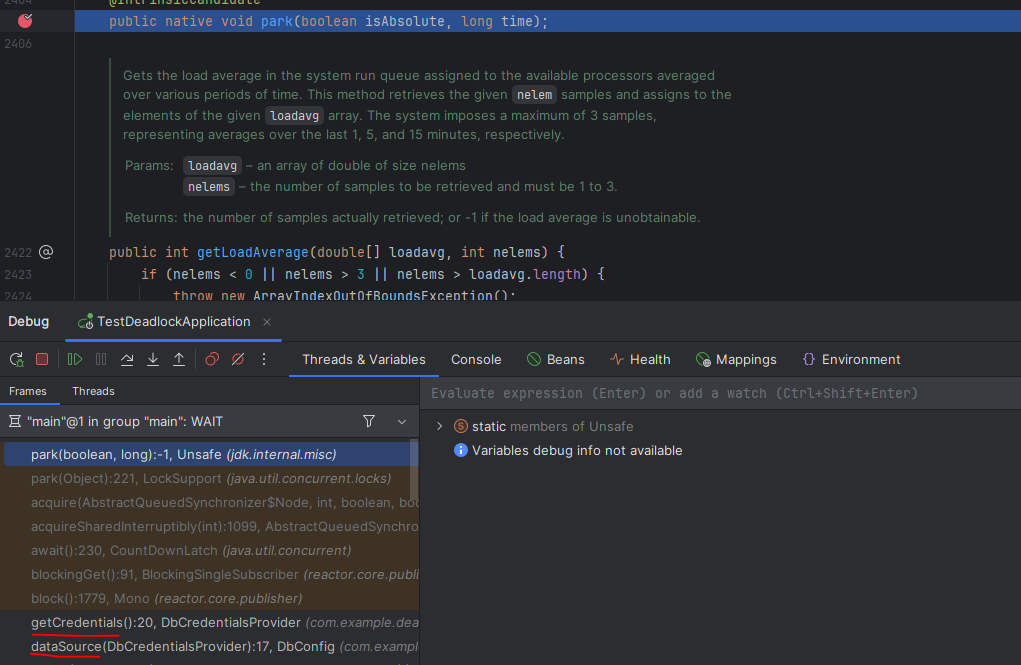This screenshot has width=1021, height=665.
Task: Select the block():1779, Mono frame
Action: pos(210,599)
